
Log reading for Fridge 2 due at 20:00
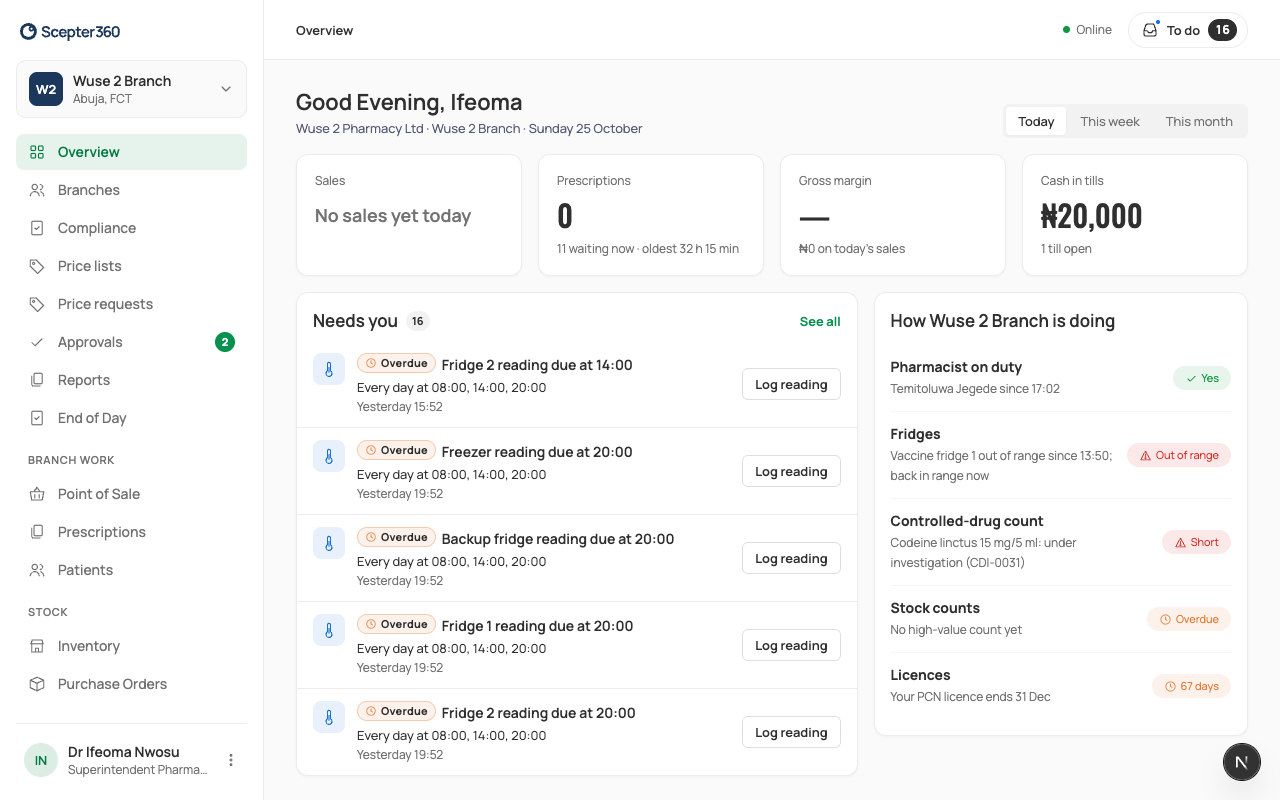pyautogui.click(x=791, y=733)
